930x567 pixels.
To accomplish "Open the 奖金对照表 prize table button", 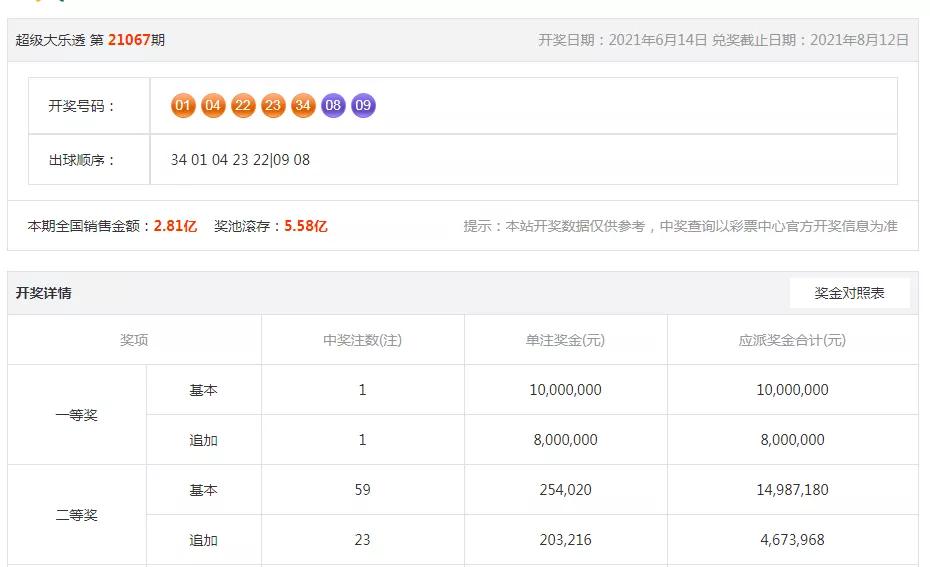I will tap(849, 293).
